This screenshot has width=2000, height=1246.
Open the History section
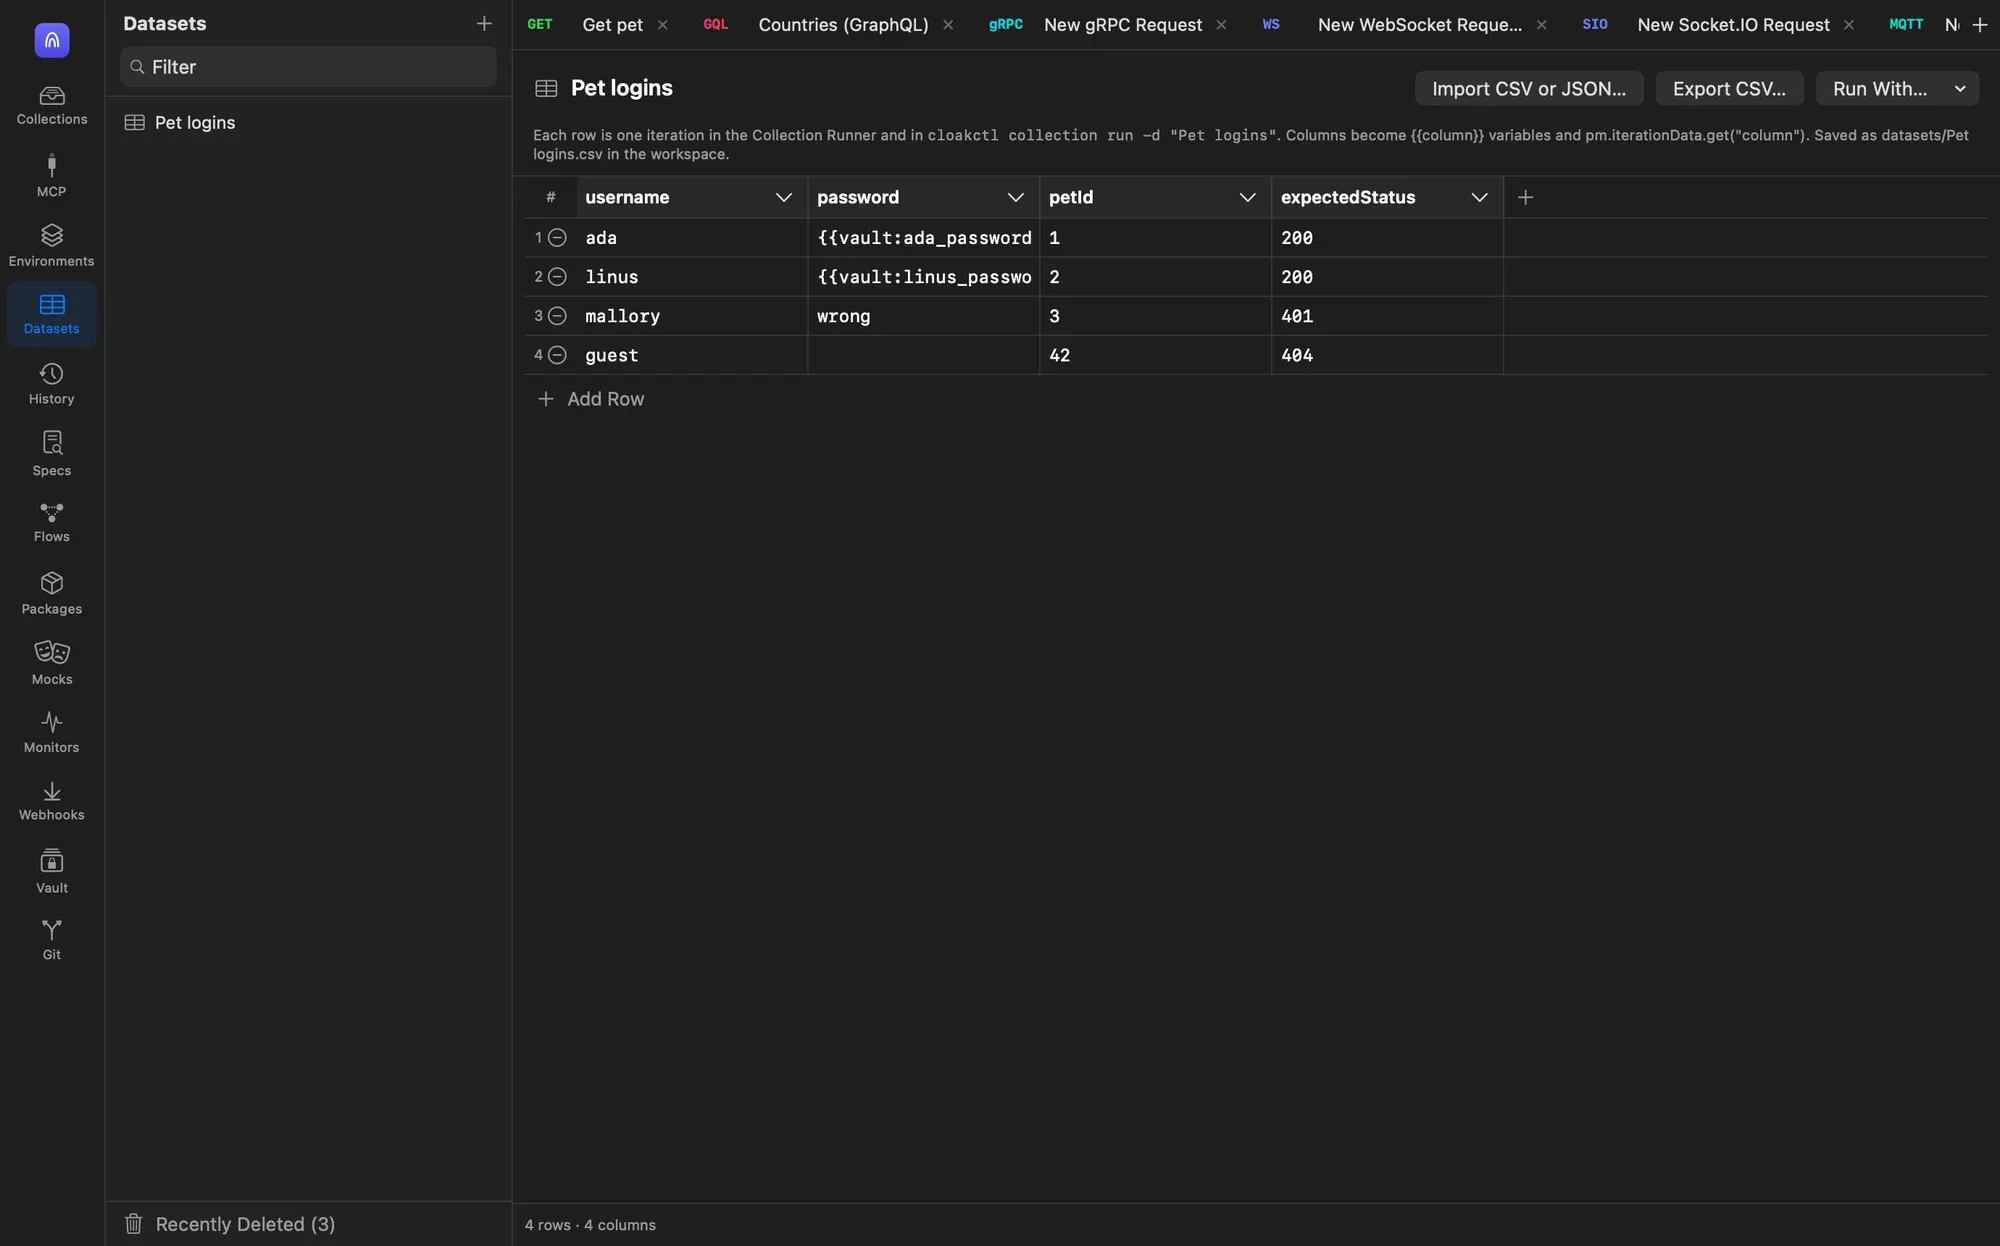tap(52, 384)
